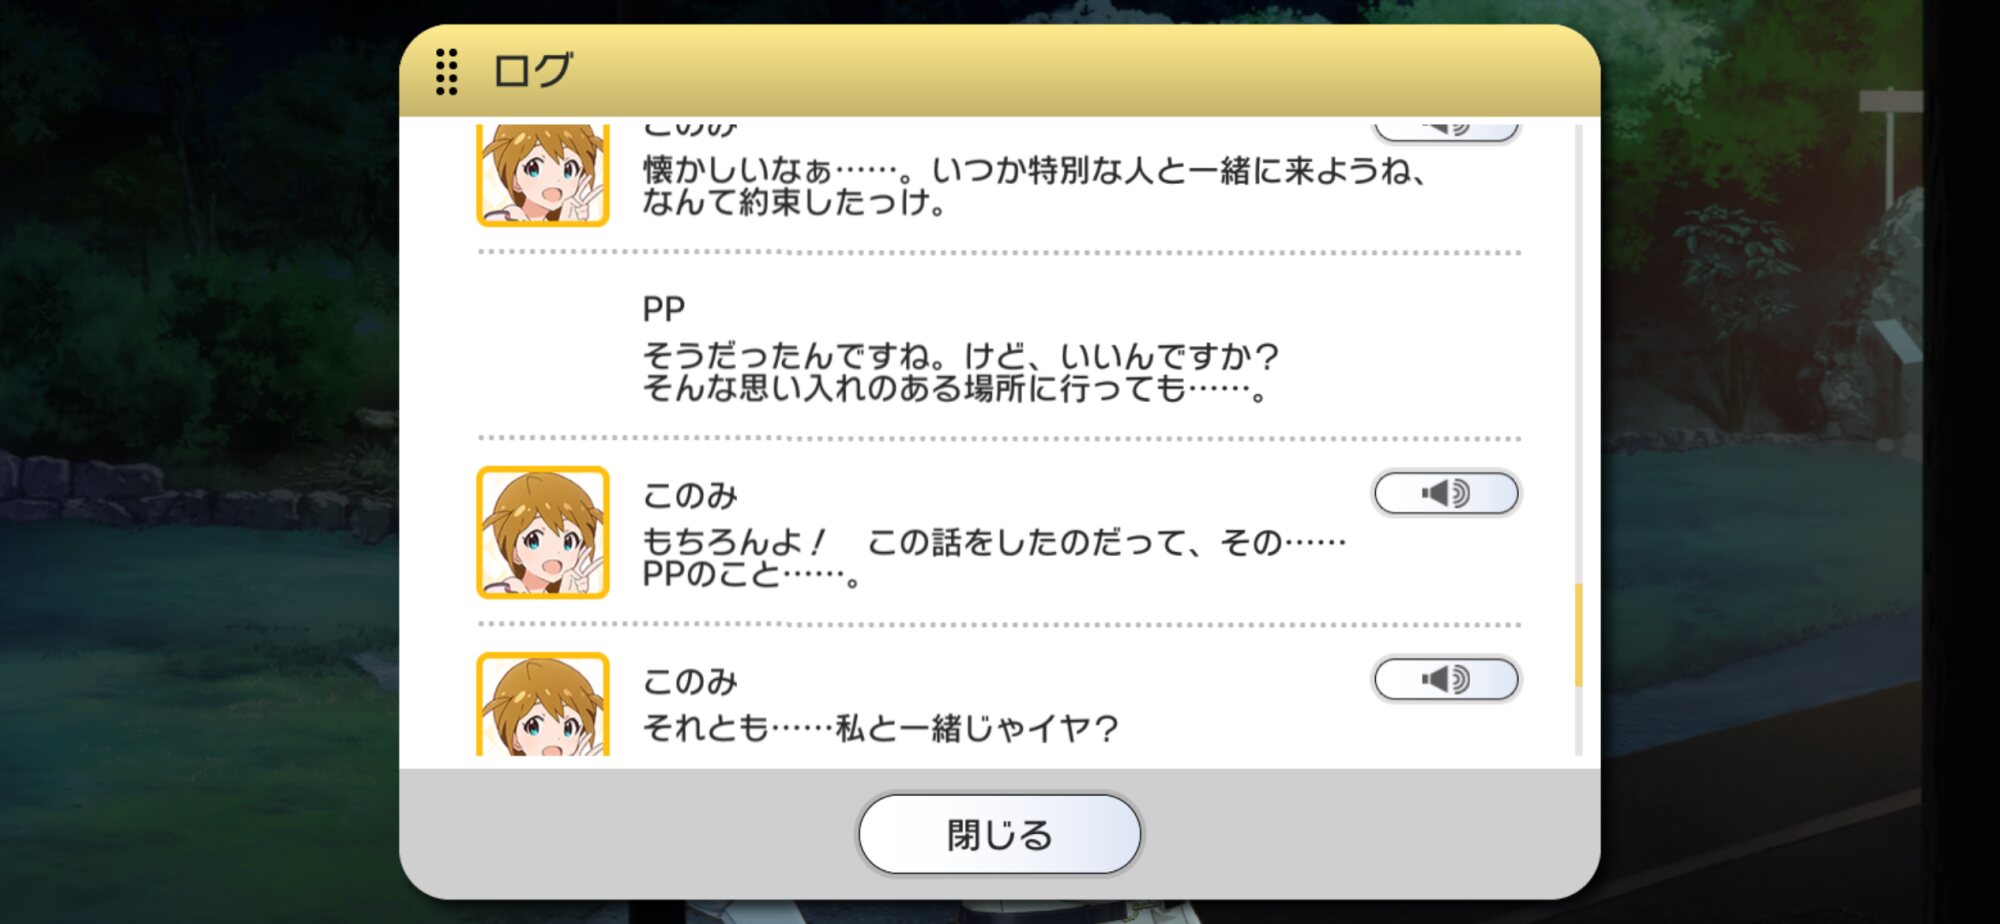Play voice for それとも……私と一緒じゃイヤ？ line
The width and height of the screenshot is (2000, 924).
coord(1446,680)
